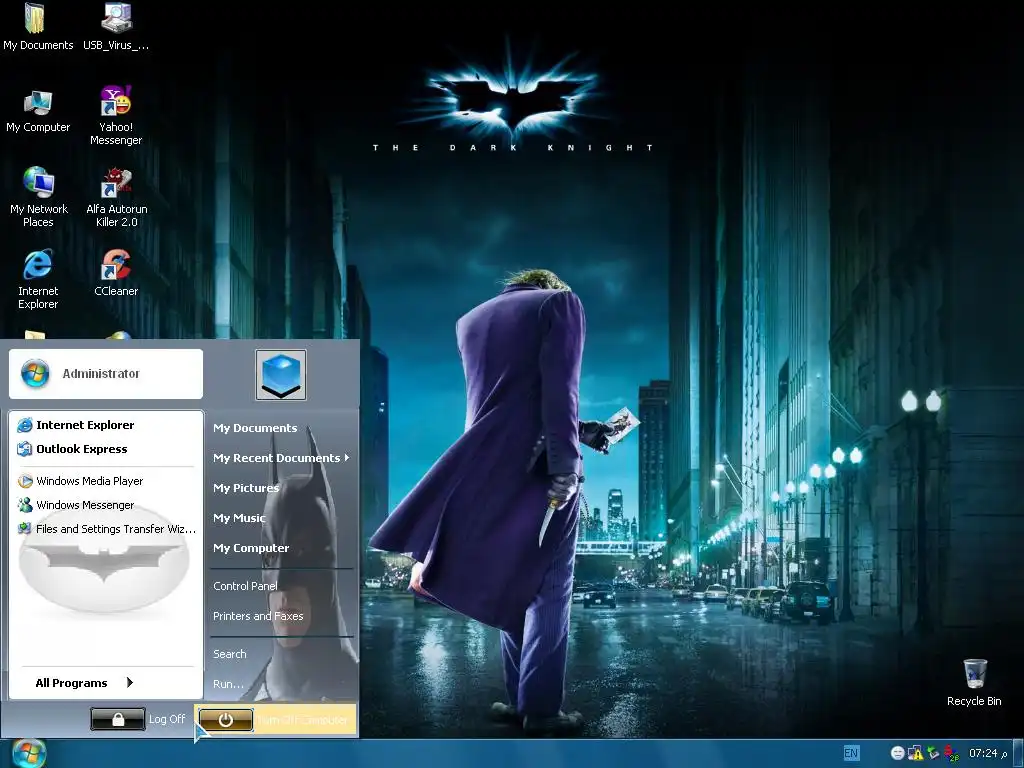Click the Windows logo beside Administrator
Viewport: 1024px width, 768px height.
tap(35, 374)
